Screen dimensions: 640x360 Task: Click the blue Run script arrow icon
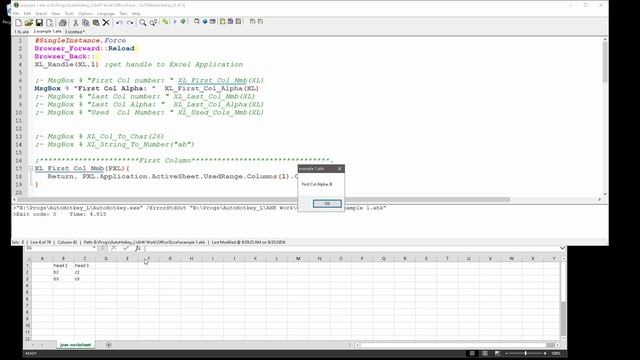(x=175, y=21)
